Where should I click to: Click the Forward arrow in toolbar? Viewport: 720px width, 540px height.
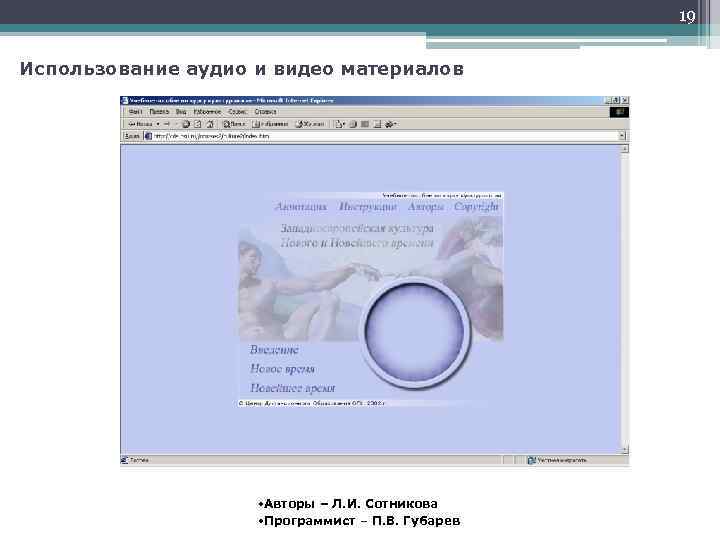tap(167, 124)
